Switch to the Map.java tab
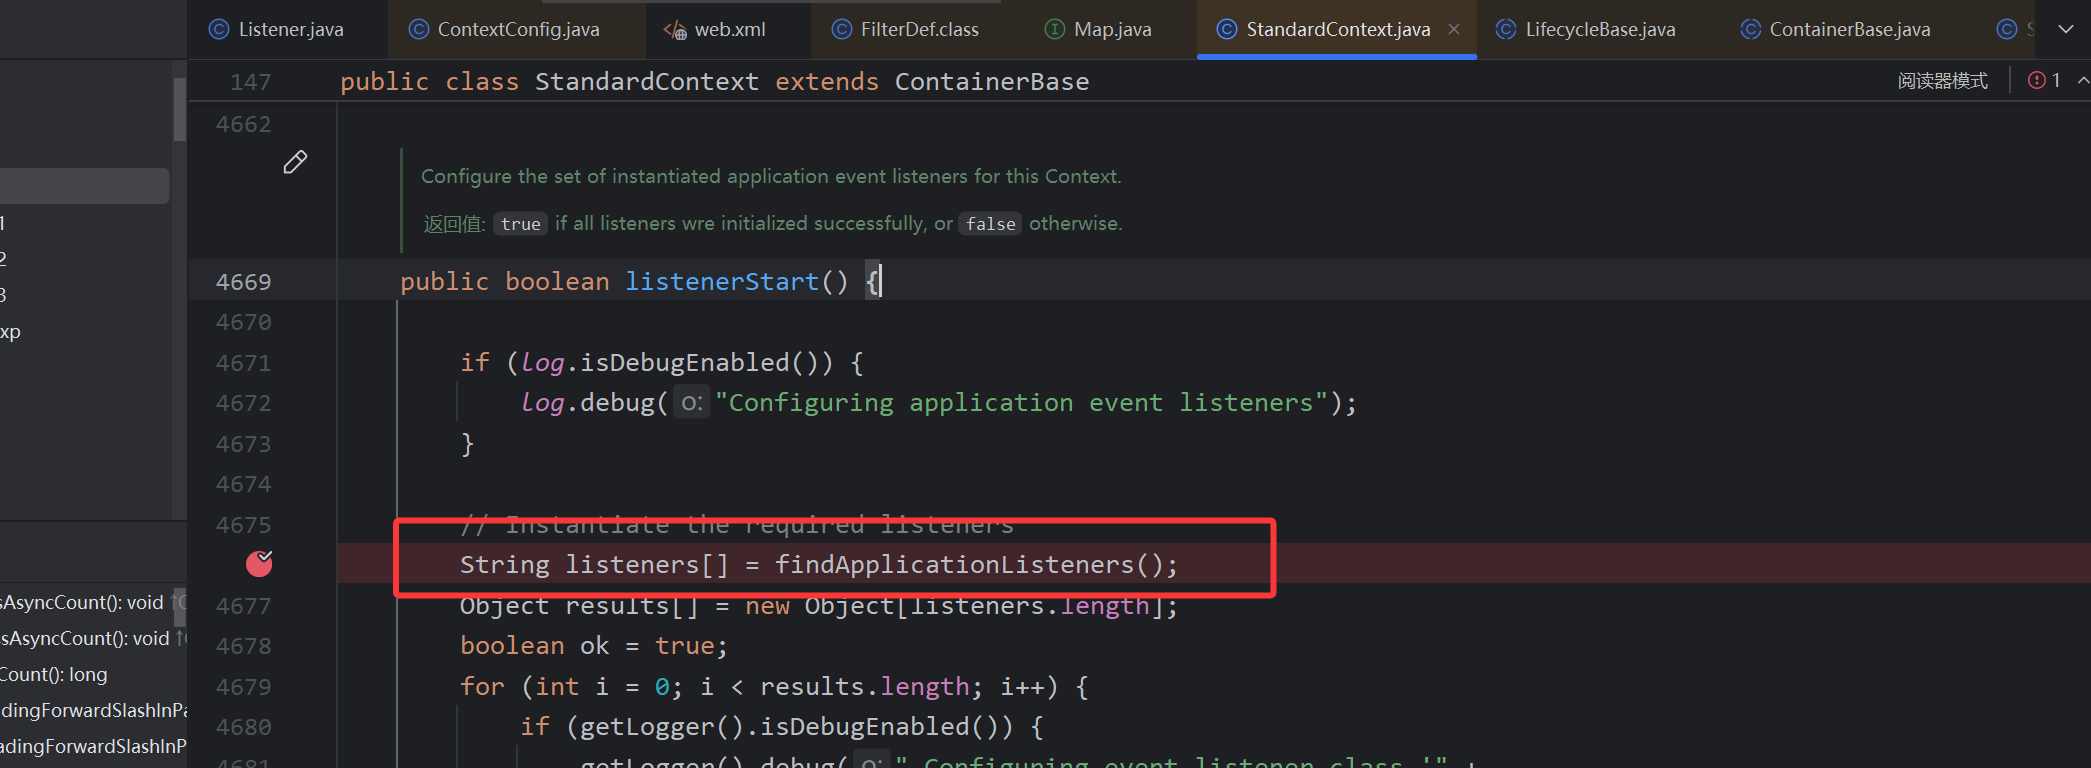 [1112, 30]
